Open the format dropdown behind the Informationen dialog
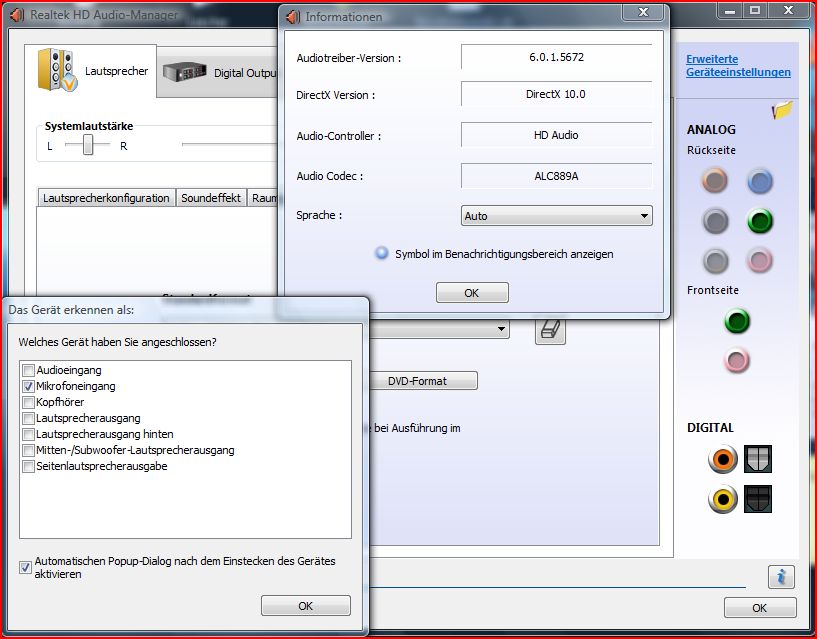Viewport: 817px width, 639px height. point(439,329)
